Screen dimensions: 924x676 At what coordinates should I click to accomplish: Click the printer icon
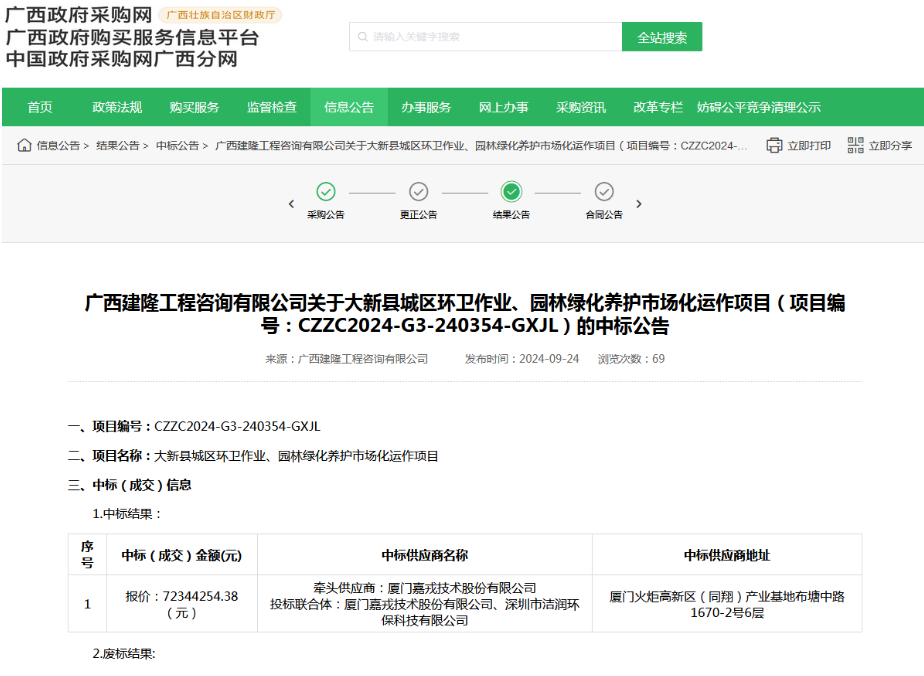[774, 145]
